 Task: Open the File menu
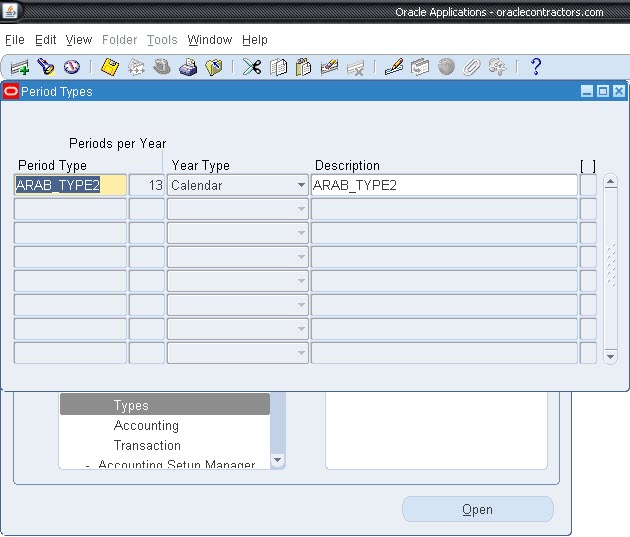[x=14, y=40]
